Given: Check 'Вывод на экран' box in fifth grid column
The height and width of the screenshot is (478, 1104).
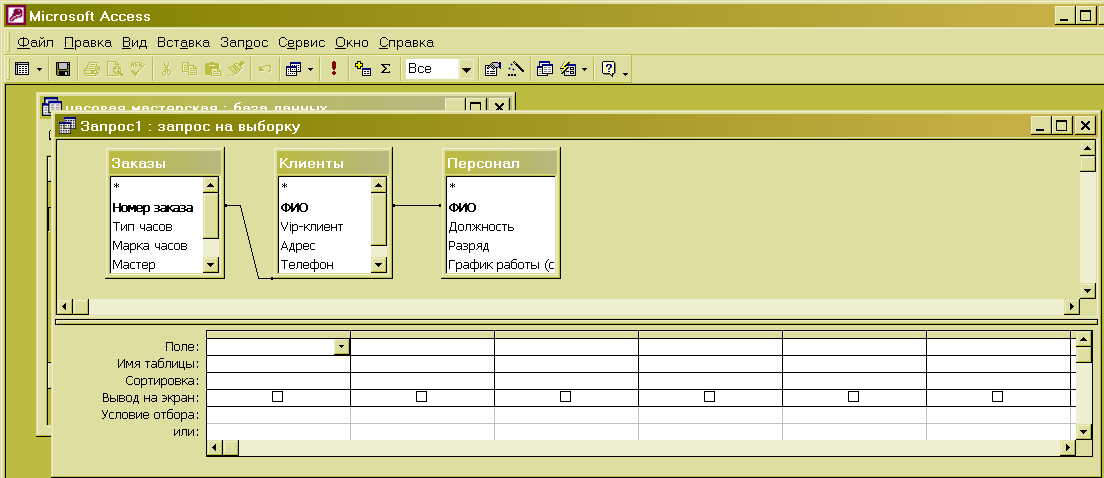Looking at the screenshot, I should (x=853, y=397).
